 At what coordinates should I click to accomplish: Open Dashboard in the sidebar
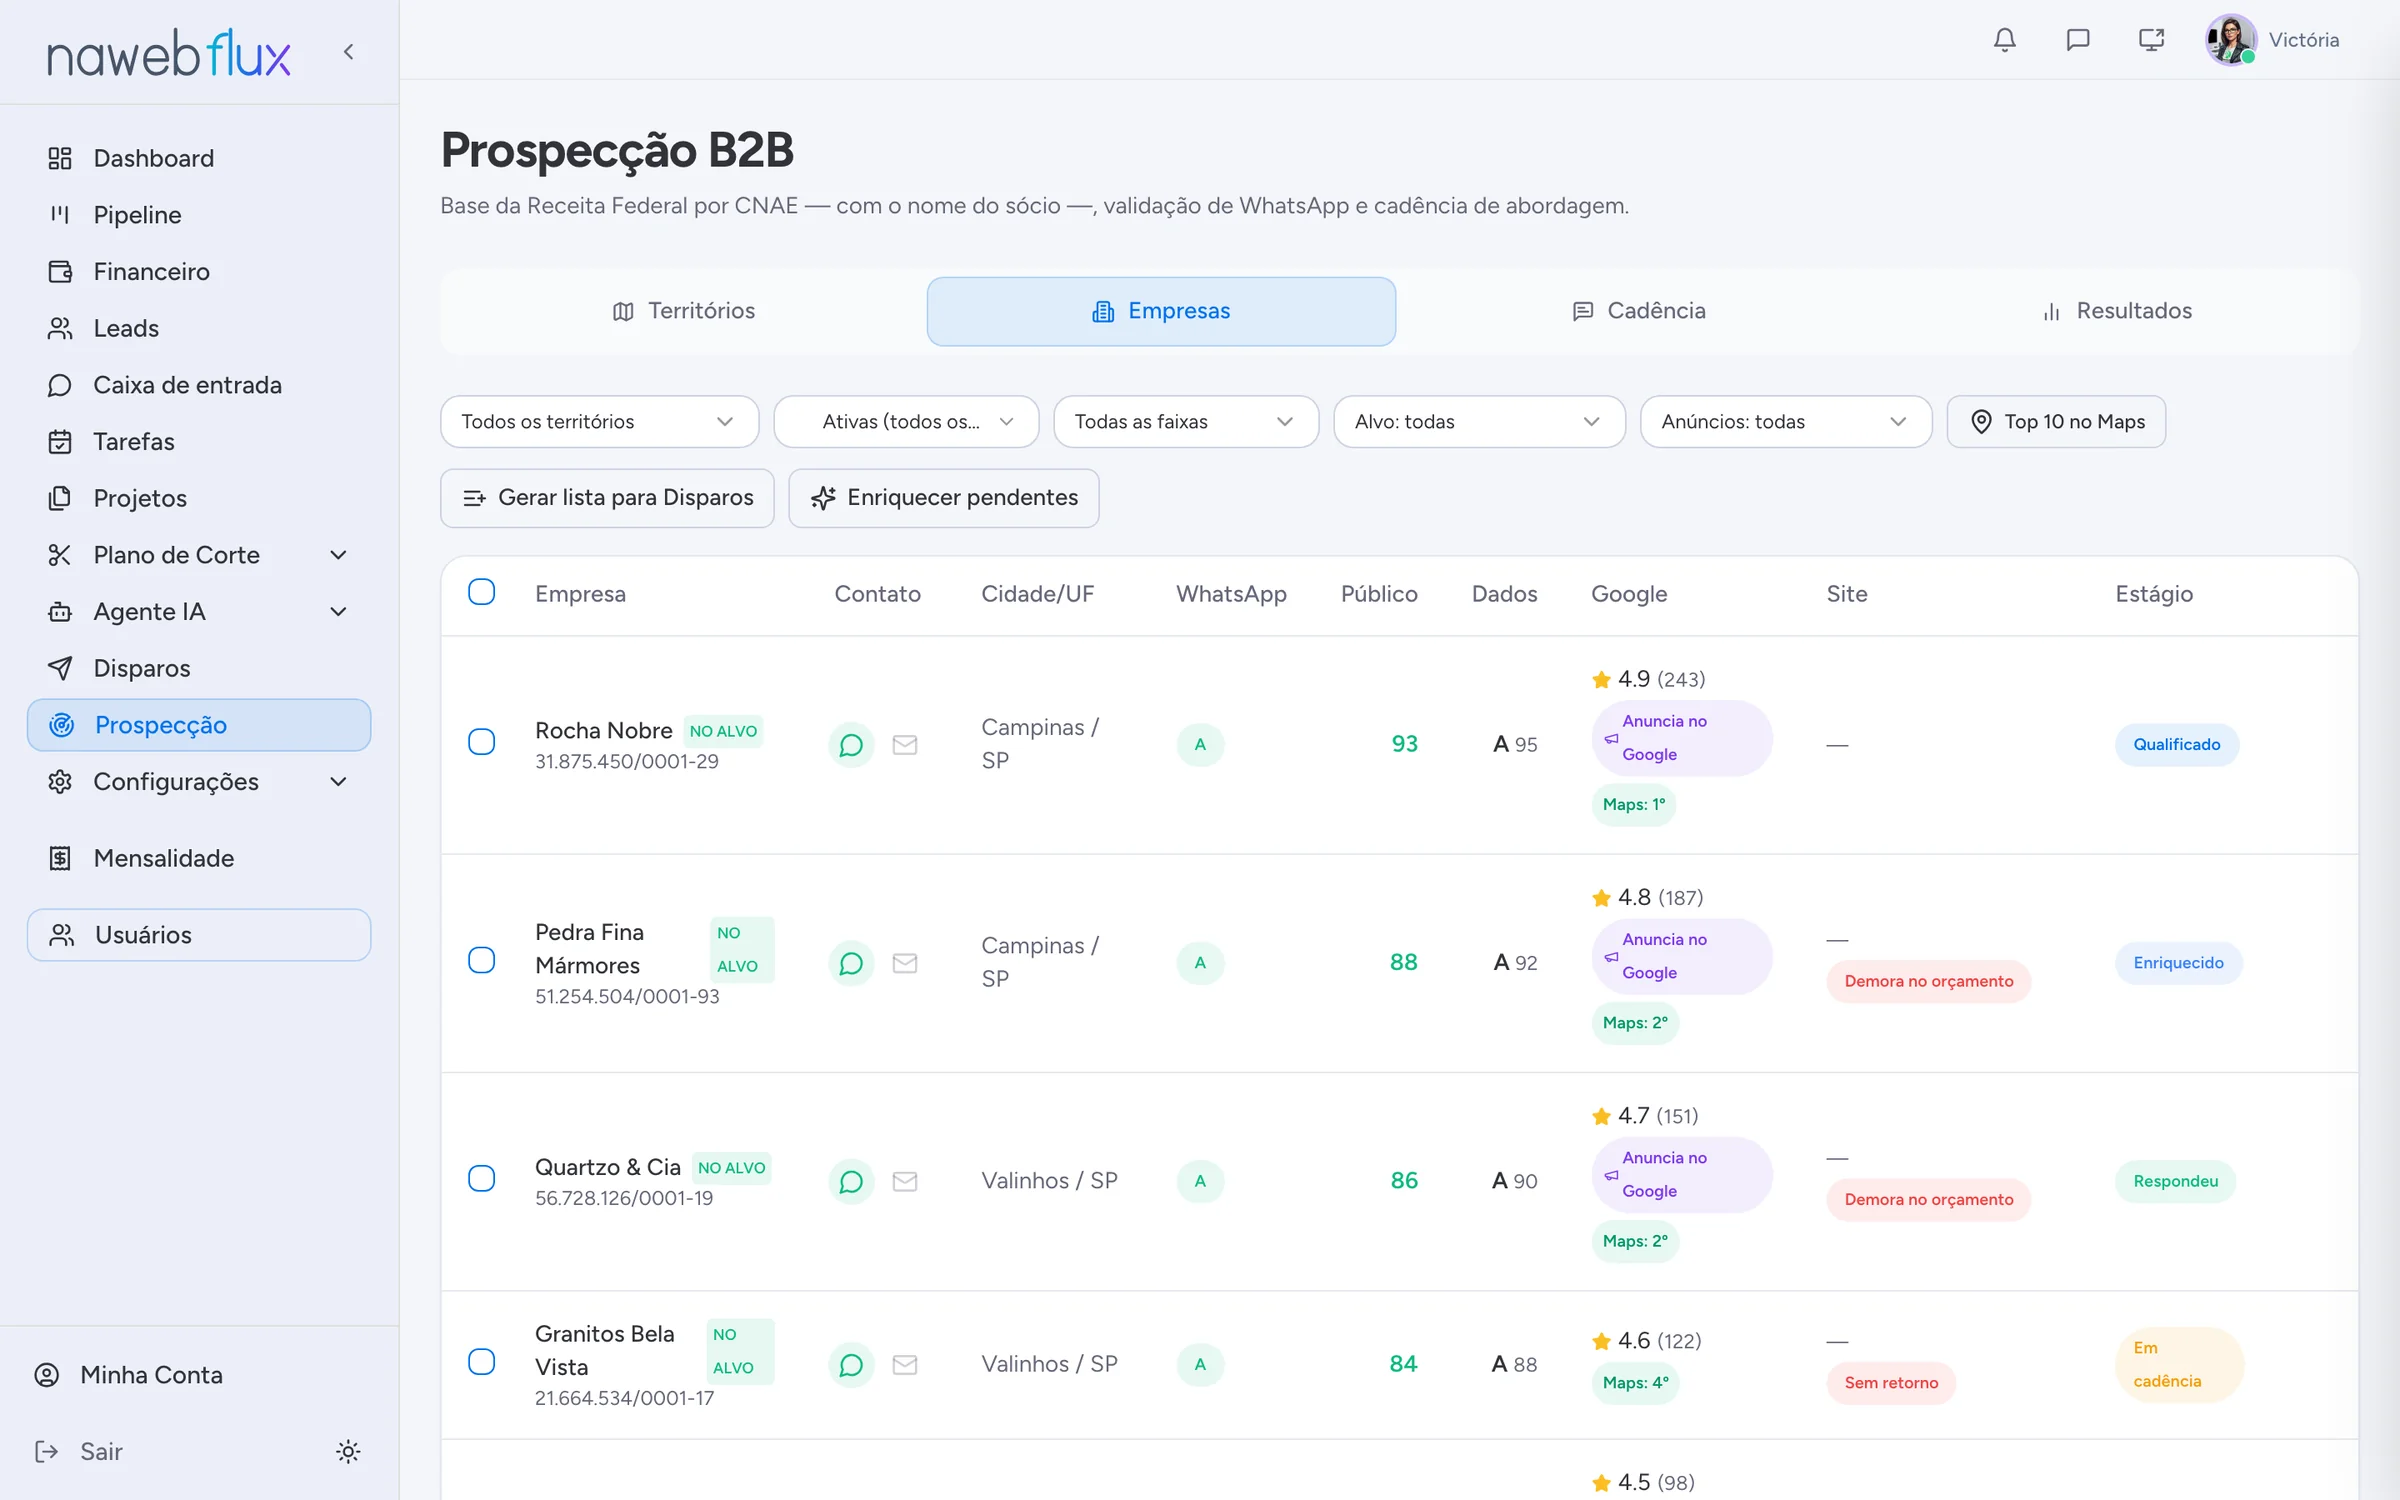coord(199,158)
